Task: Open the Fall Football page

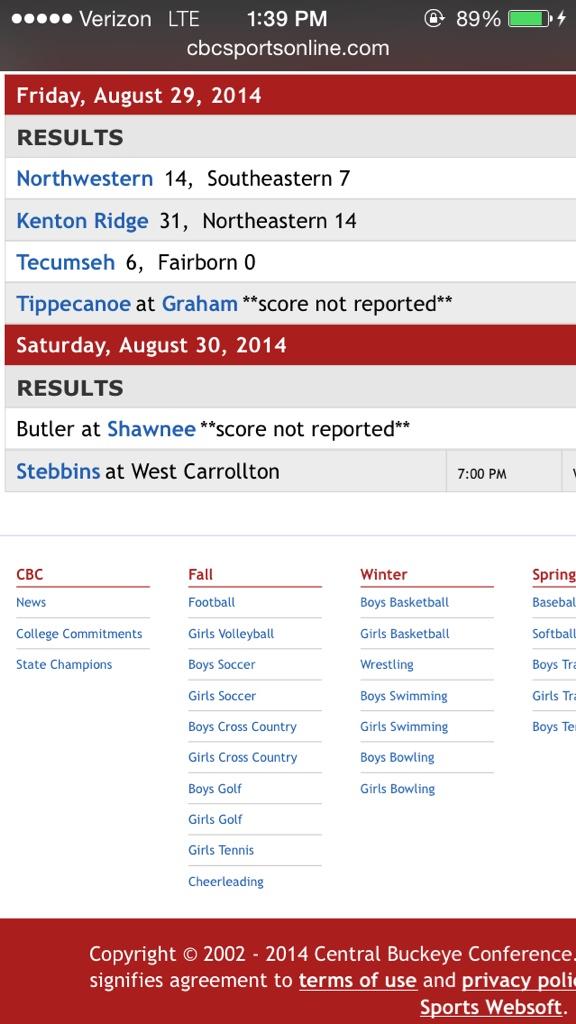Action: (x=212, y=602)
